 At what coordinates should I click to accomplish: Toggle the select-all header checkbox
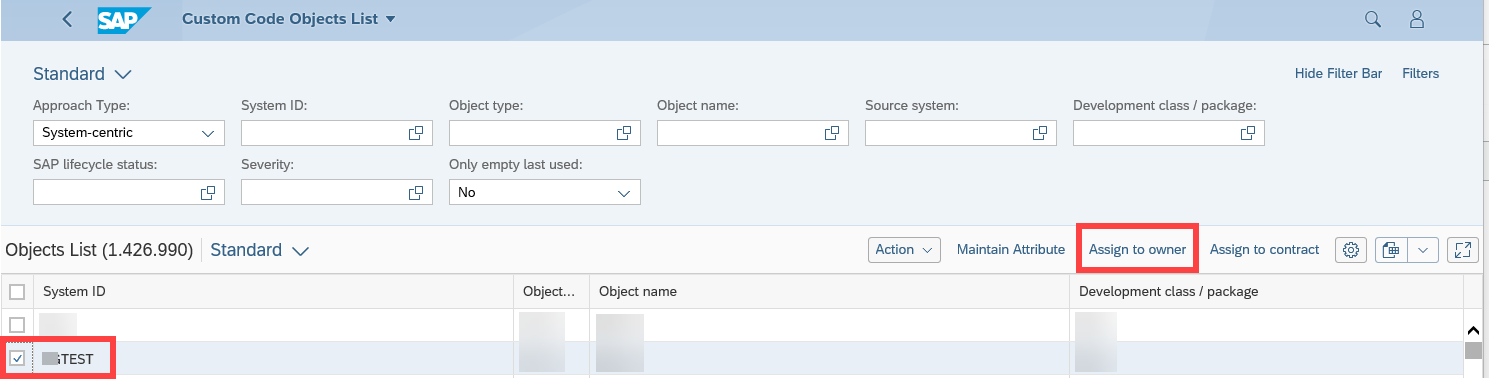tap(17, 292)
